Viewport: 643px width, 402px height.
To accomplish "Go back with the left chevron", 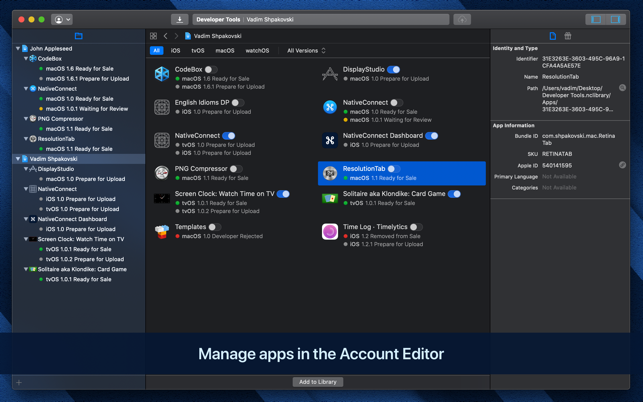I will click(165, 36).
